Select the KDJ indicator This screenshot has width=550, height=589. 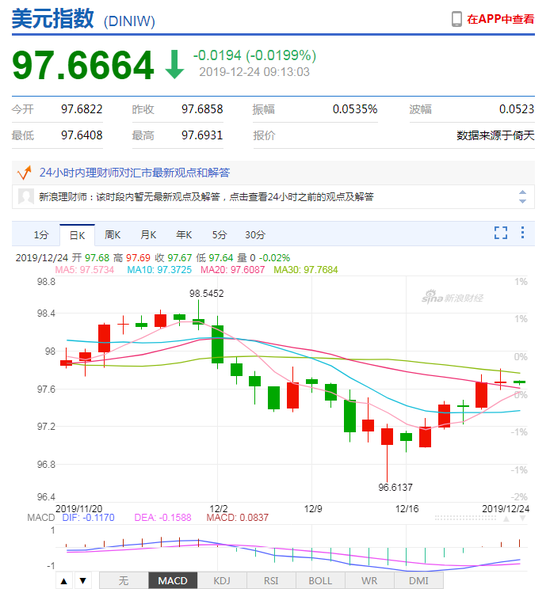click(222, 581)
